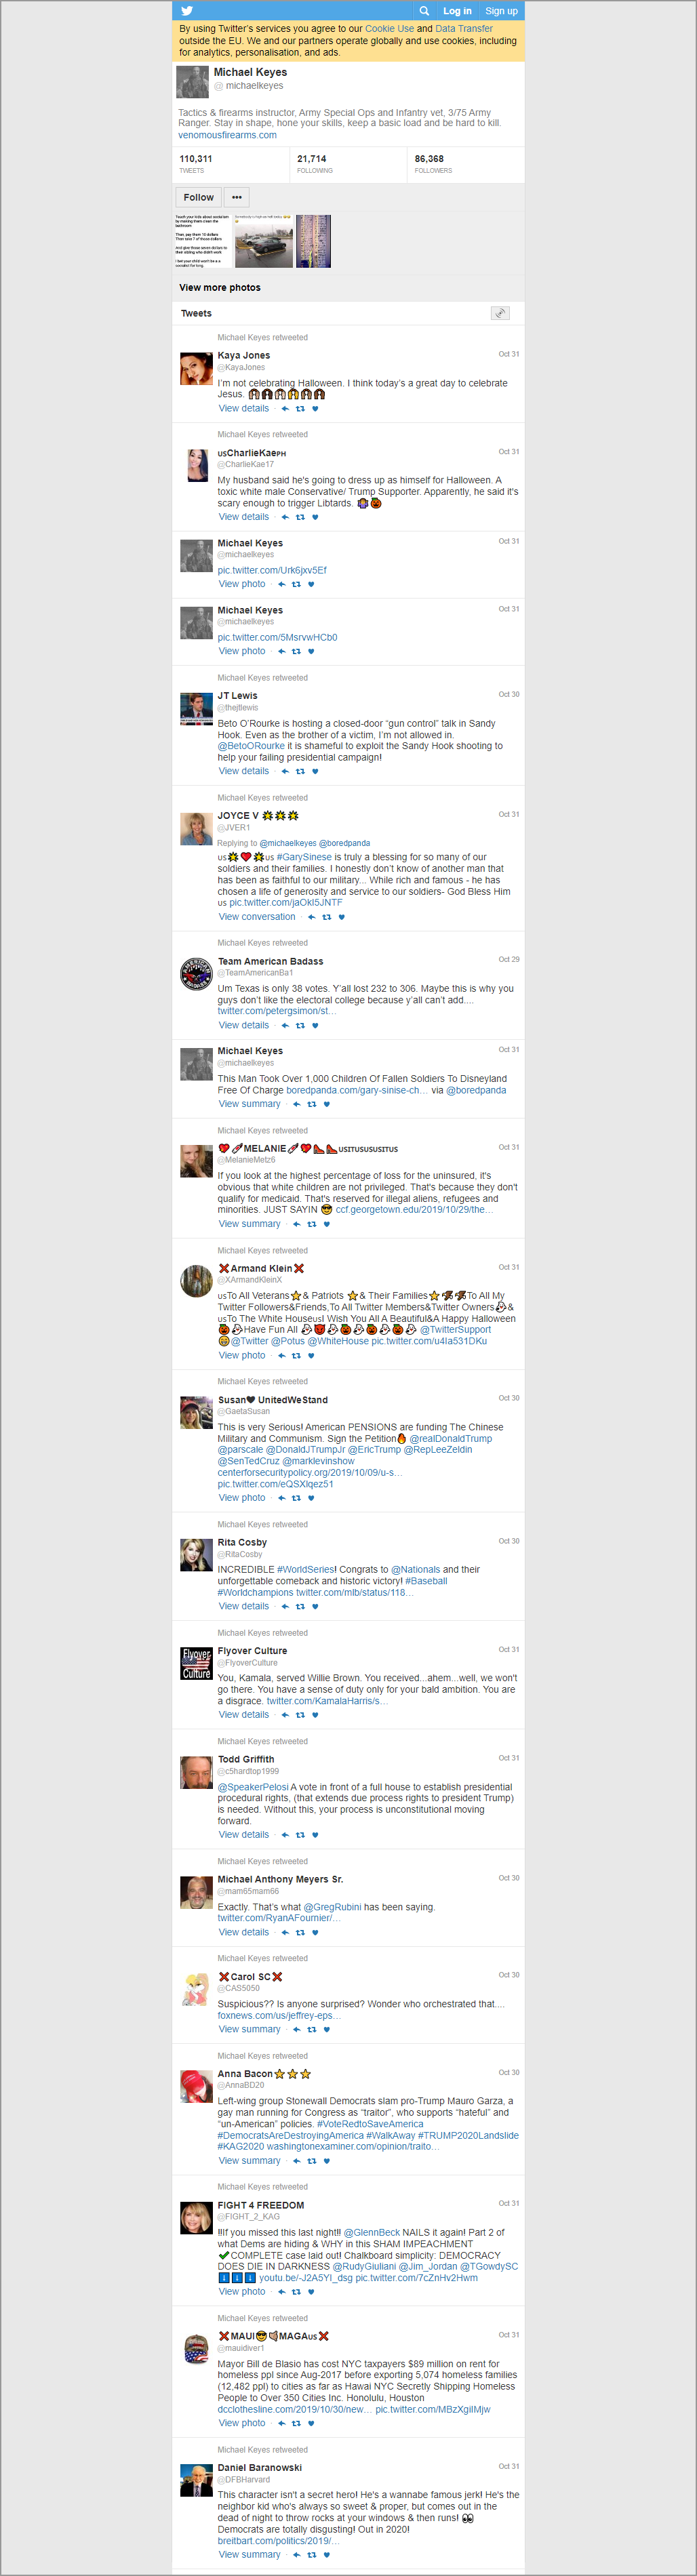This screenshot has width=697, height=2576.
Task: Open the purple poster photo thumbnail
Action: click(x=313, y=241)
